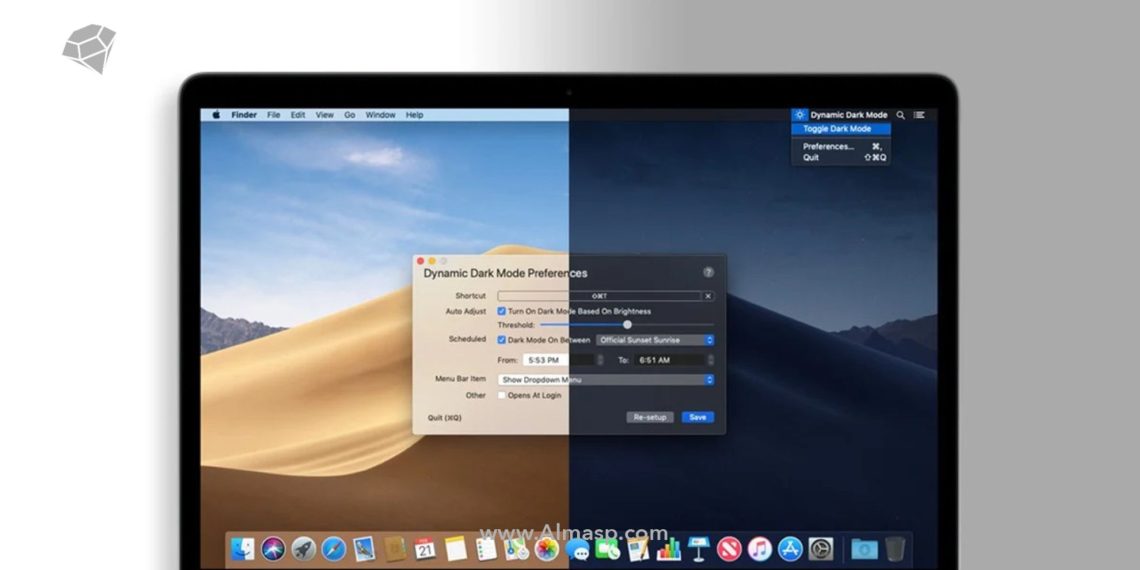Click the To time stepper
Viewport: 1140px width, 570px height.
710,360
